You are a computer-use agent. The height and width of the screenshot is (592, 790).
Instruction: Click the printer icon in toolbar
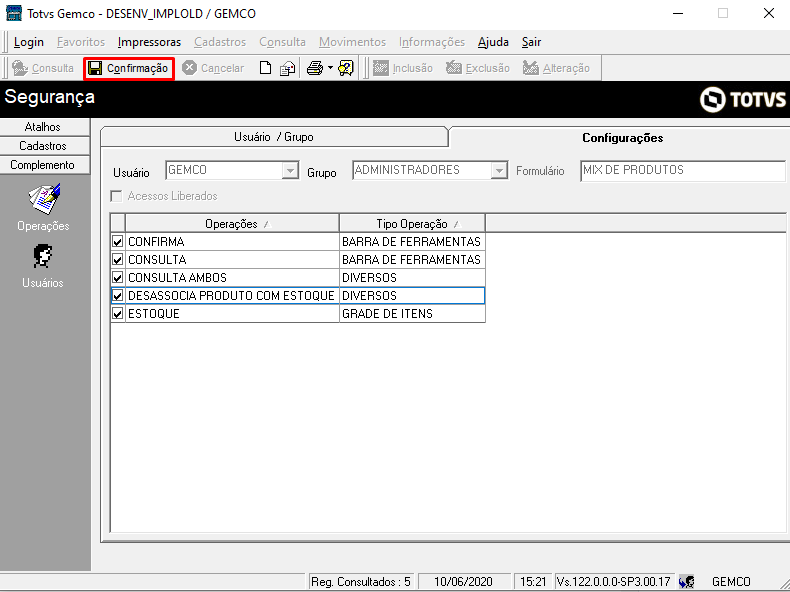click(315, 68)
